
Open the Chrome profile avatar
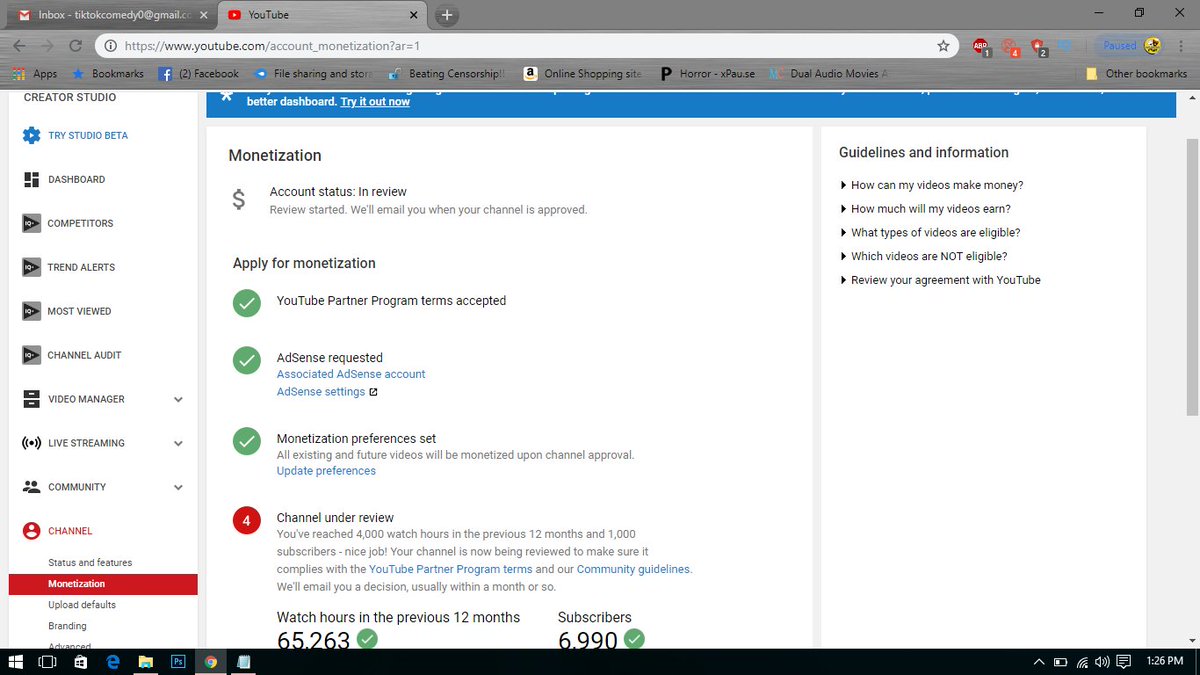[1153, 46]
